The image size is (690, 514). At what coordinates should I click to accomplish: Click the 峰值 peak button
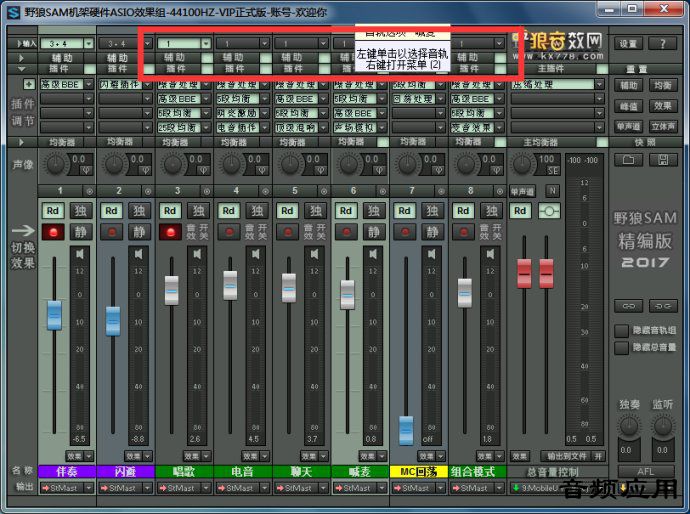pyautogui.click(x=628, y=106)
